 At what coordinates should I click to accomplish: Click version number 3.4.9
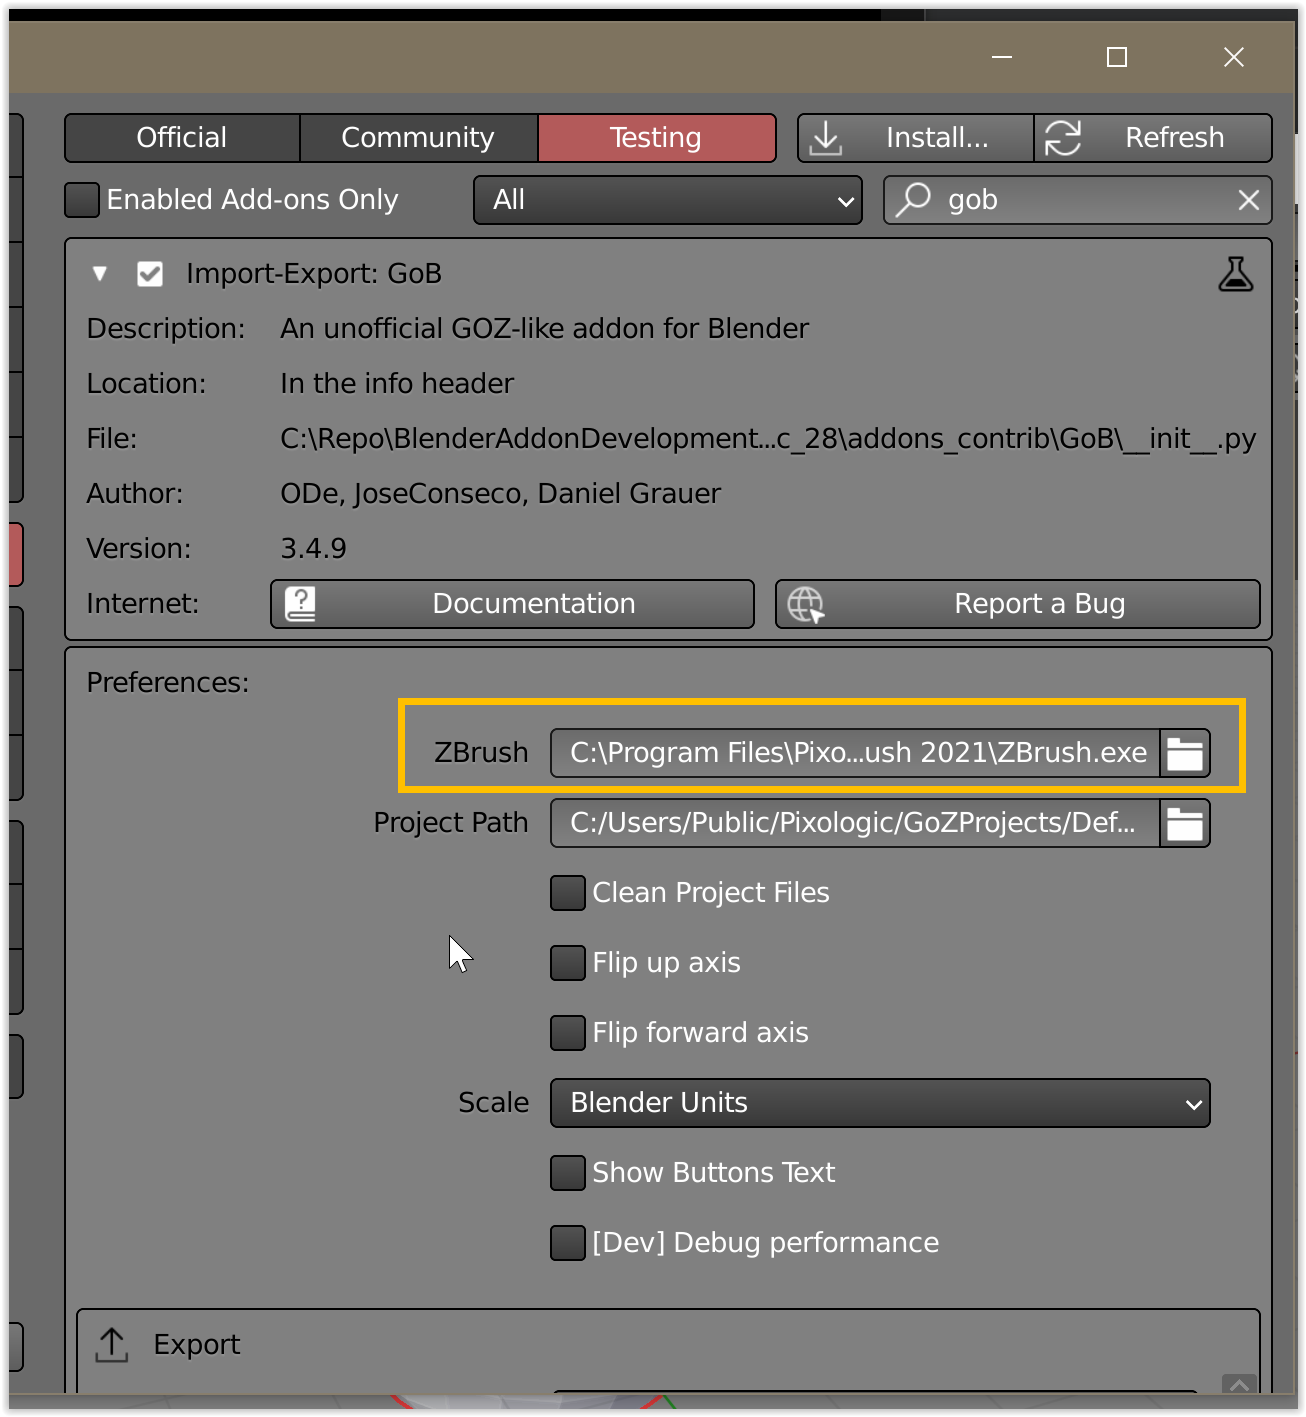click(313, 549)
